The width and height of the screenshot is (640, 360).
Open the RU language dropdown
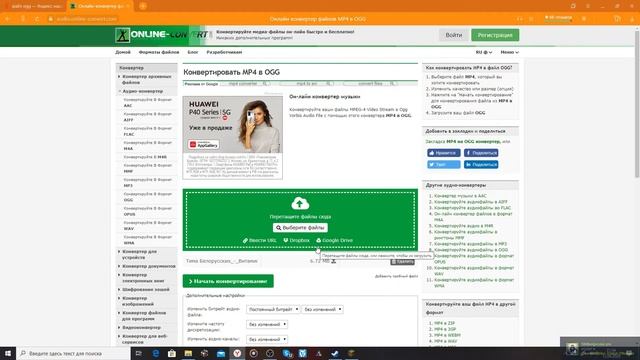[484, 52]
